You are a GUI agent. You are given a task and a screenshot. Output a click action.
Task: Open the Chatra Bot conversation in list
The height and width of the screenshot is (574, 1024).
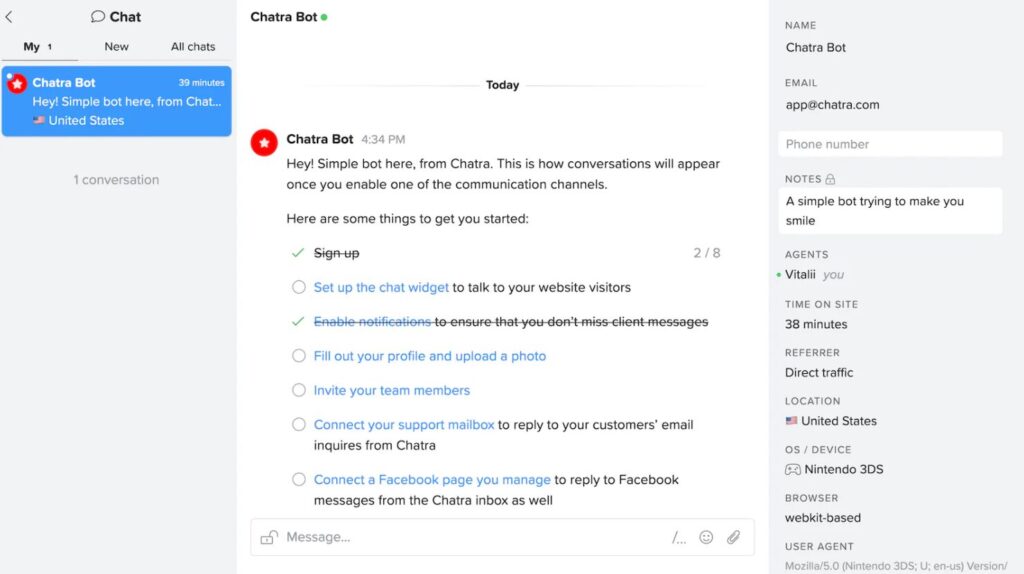point(117,101)
